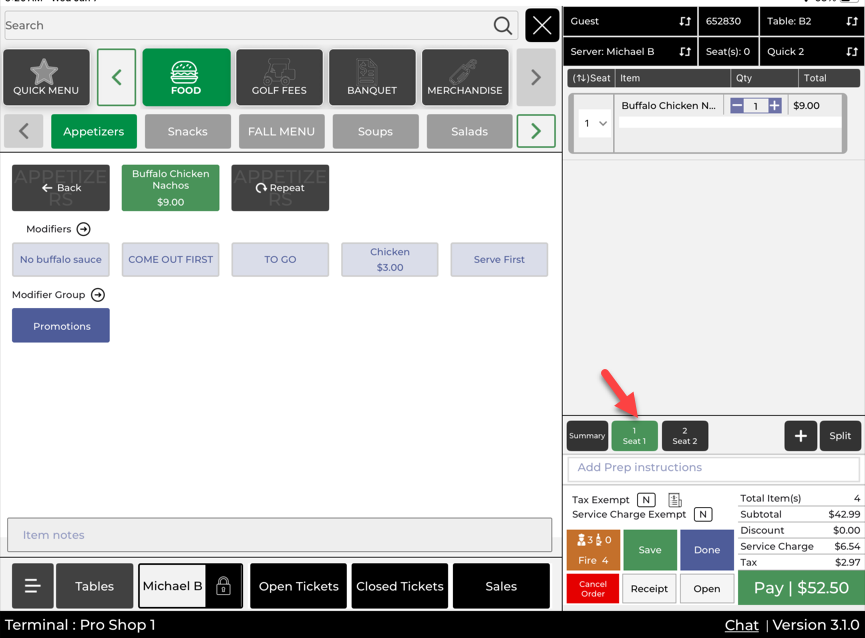This screenshot has height=638, width=865.
Task: Expand the Modifier Group arrow
Action: pos(98,295)
